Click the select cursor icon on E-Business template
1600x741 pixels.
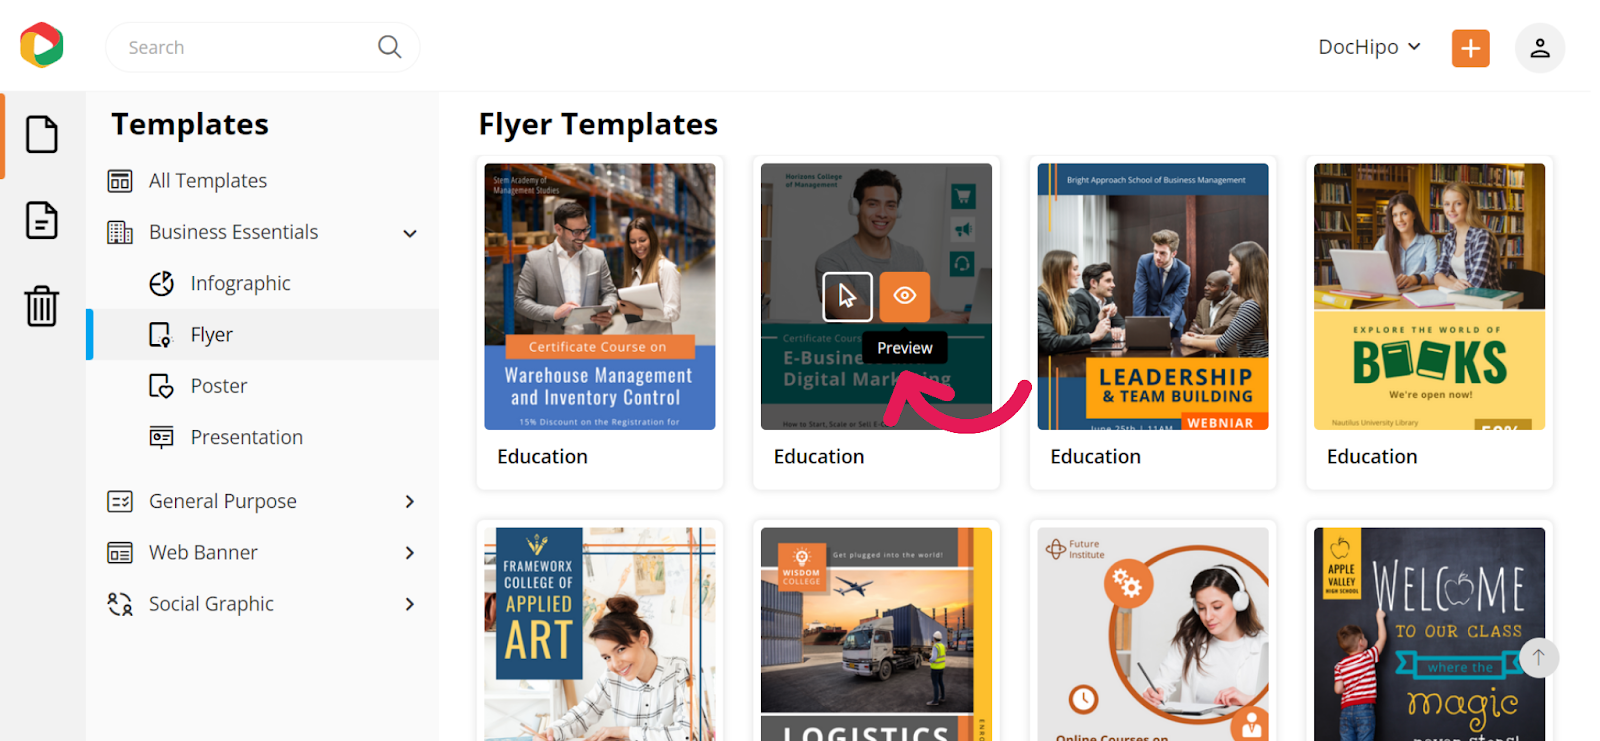[848, 296]
